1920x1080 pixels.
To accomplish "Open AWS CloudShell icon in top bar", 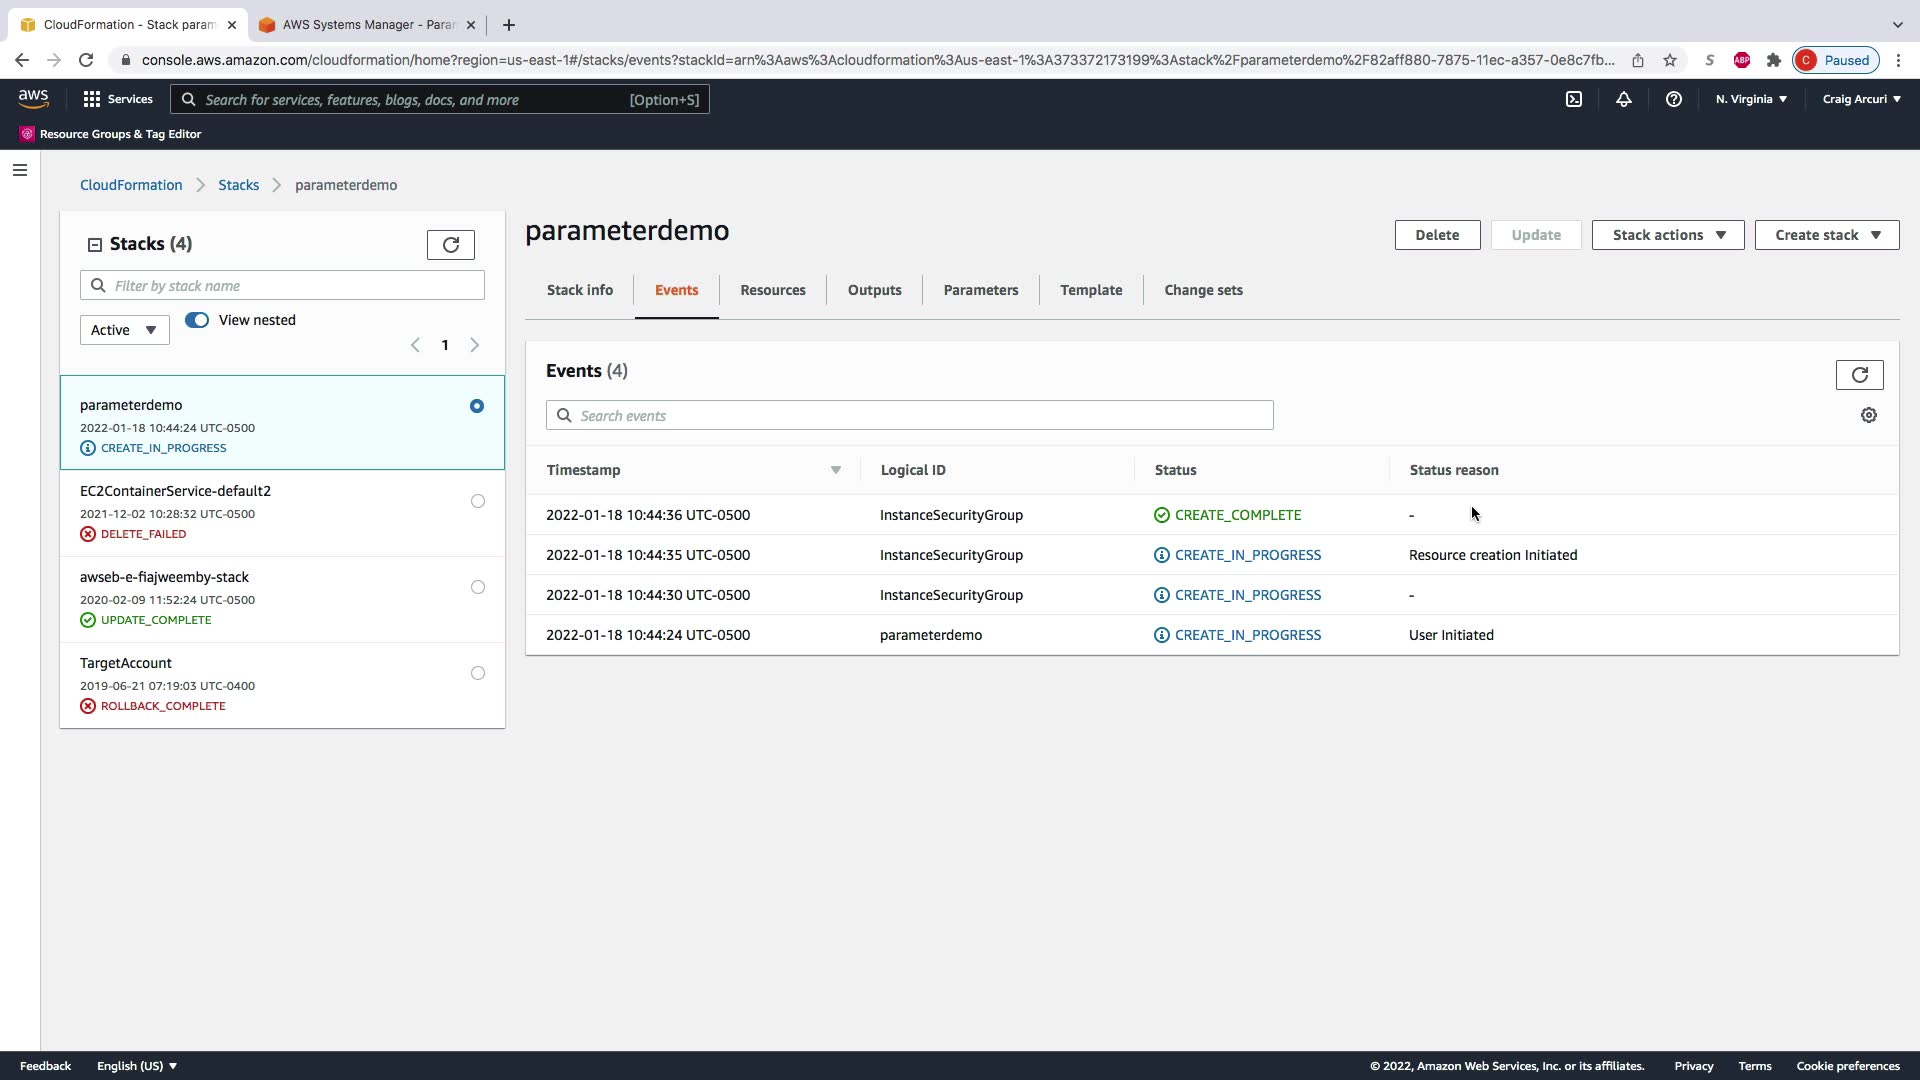I will (1574, 99).
